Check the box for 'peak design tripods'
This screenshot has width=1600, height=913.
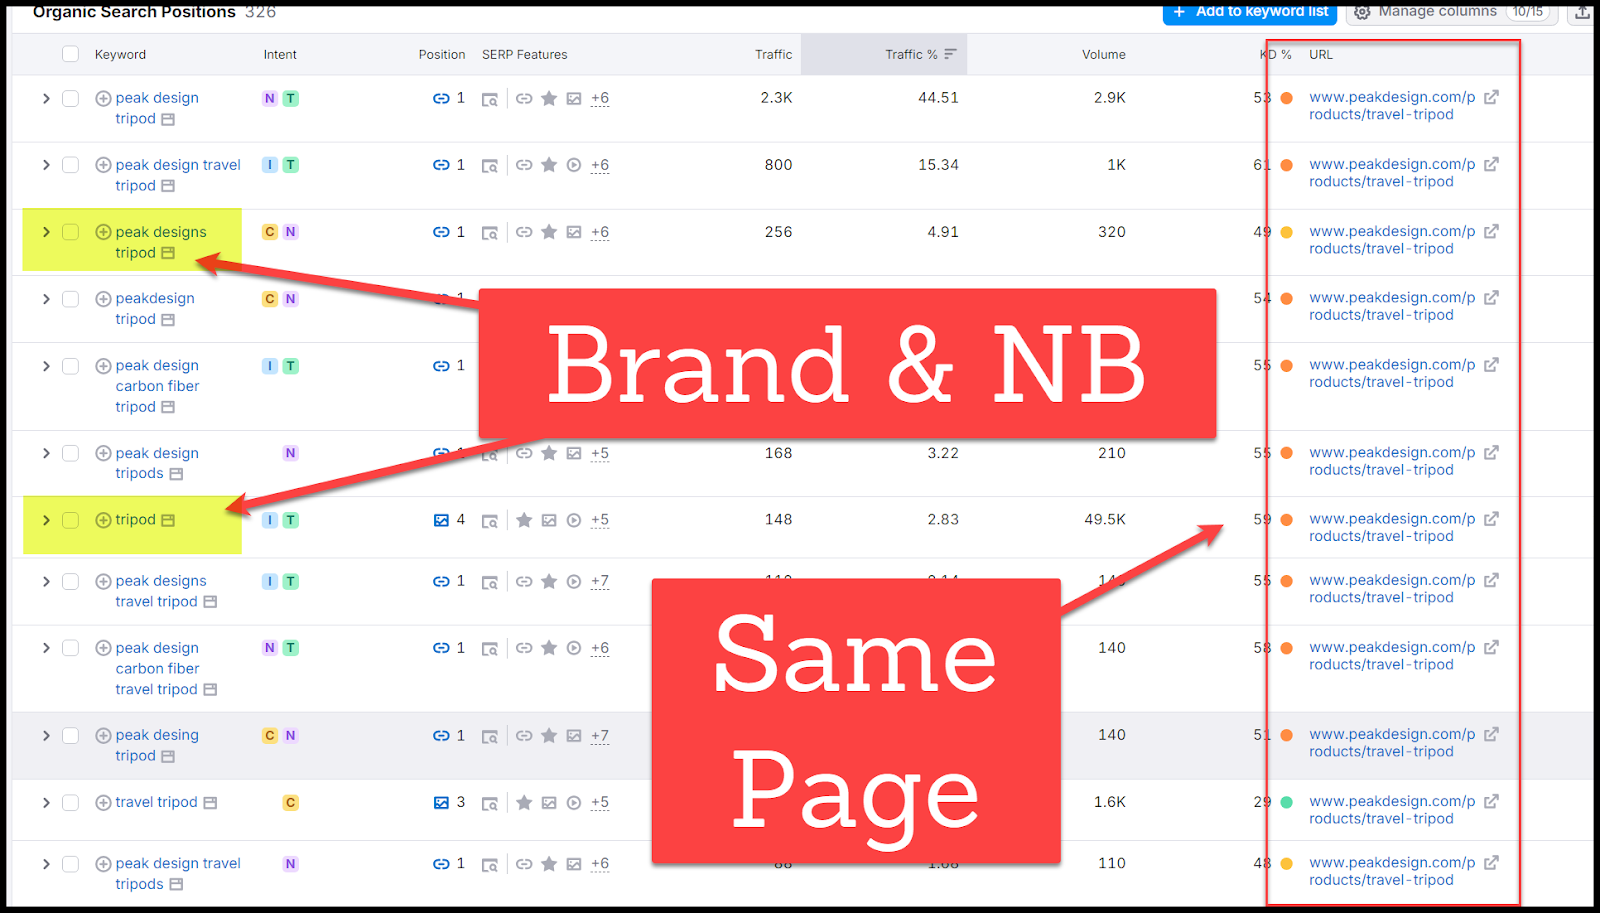[70, 453]
